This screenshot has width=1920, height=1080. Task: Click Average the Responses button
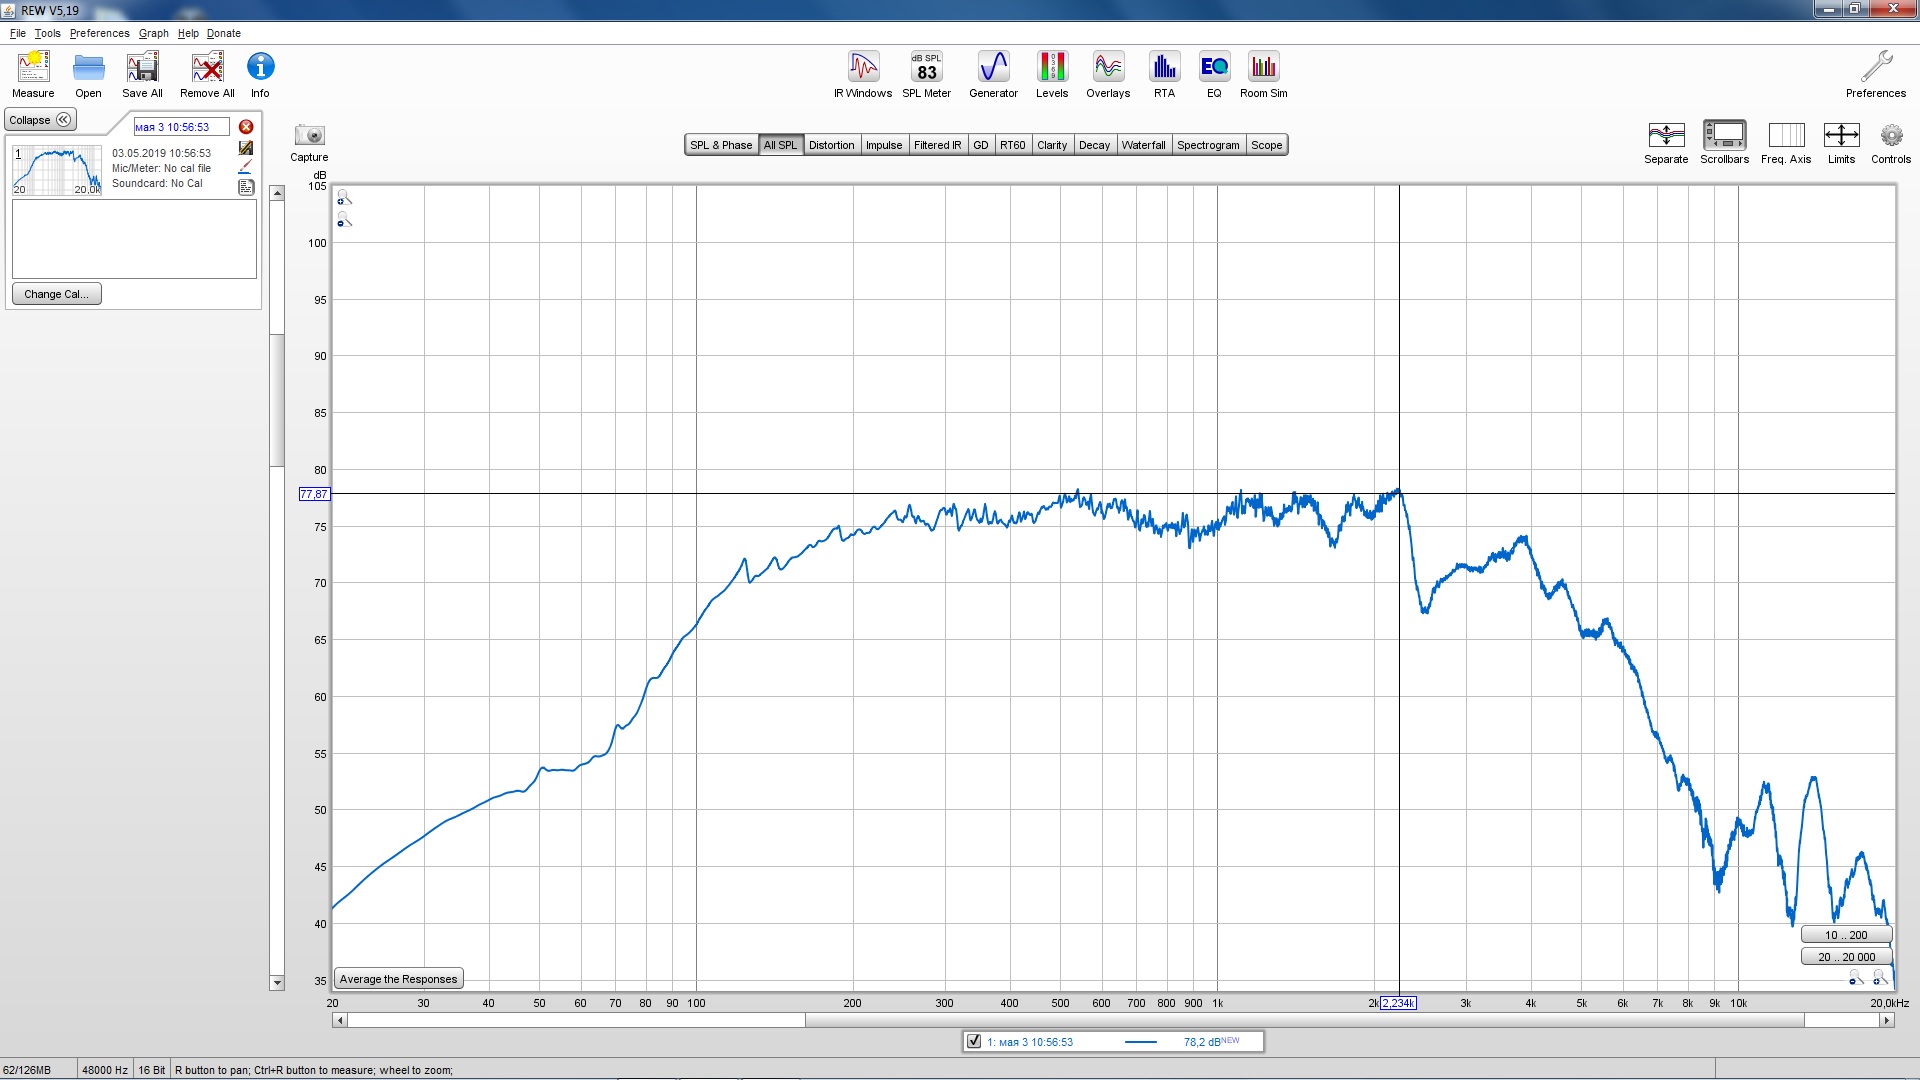(398, 979)
